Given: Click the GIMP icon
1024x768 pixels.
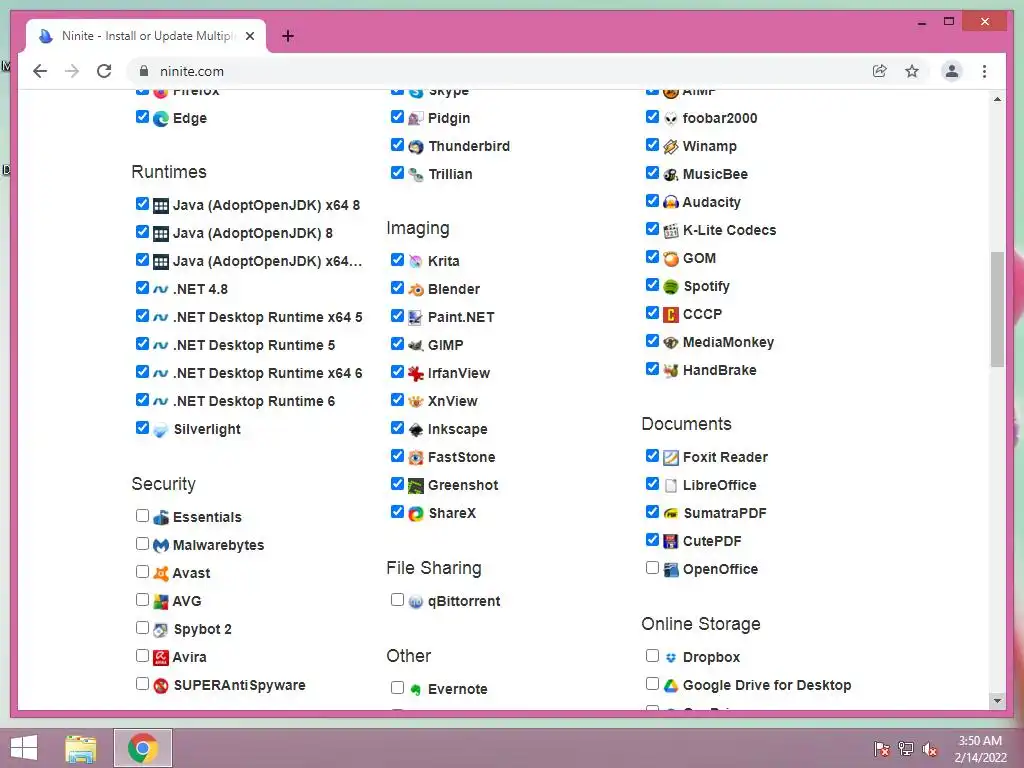Looking at the screenshot, I should [415, 345].
